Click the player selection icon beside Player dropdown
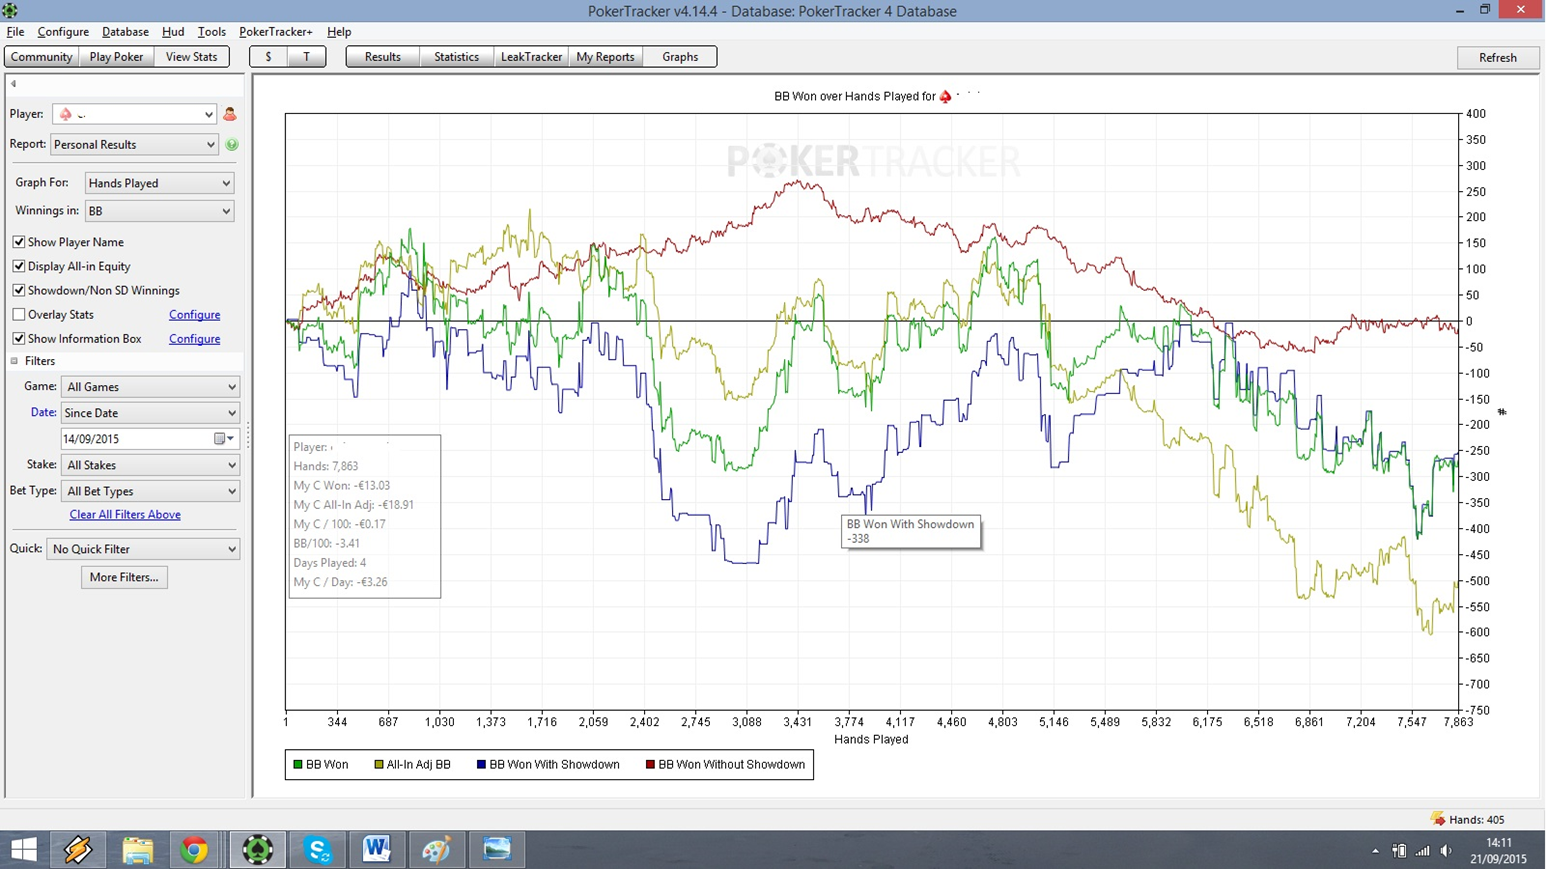1547x869 pixels. click(x=230, y=114)
